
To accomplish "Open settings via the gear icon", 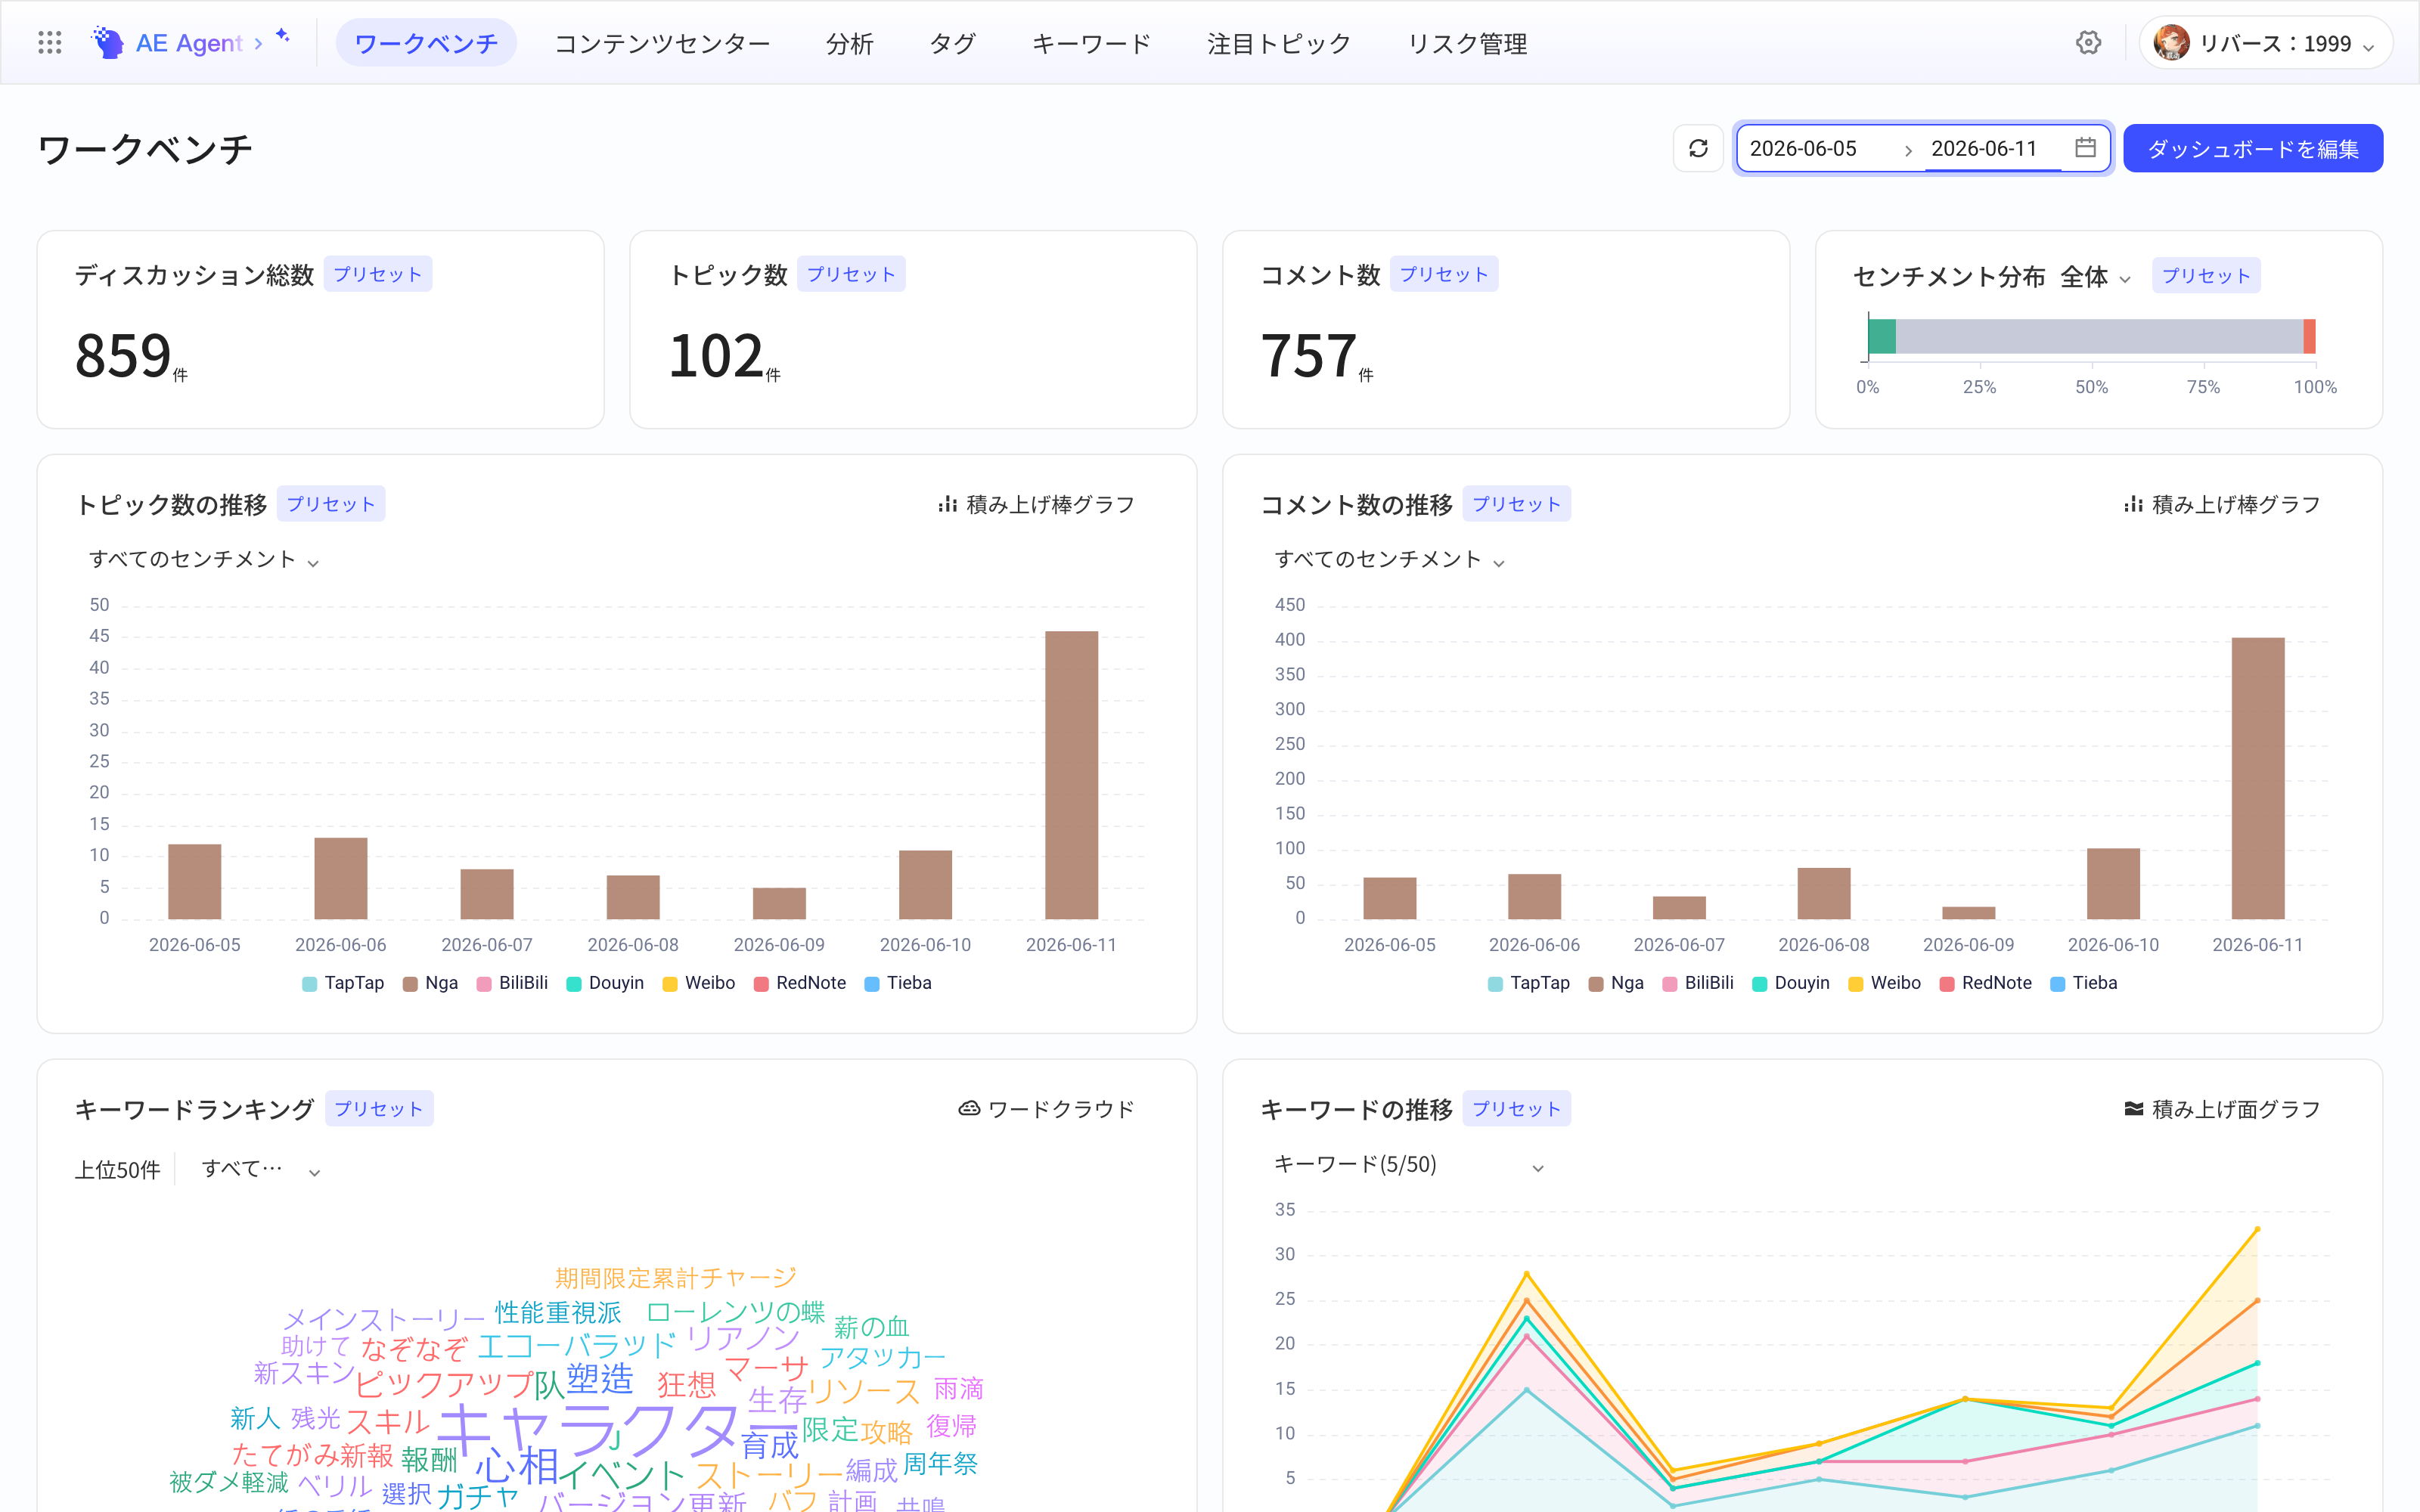I will pos(2088,43).
